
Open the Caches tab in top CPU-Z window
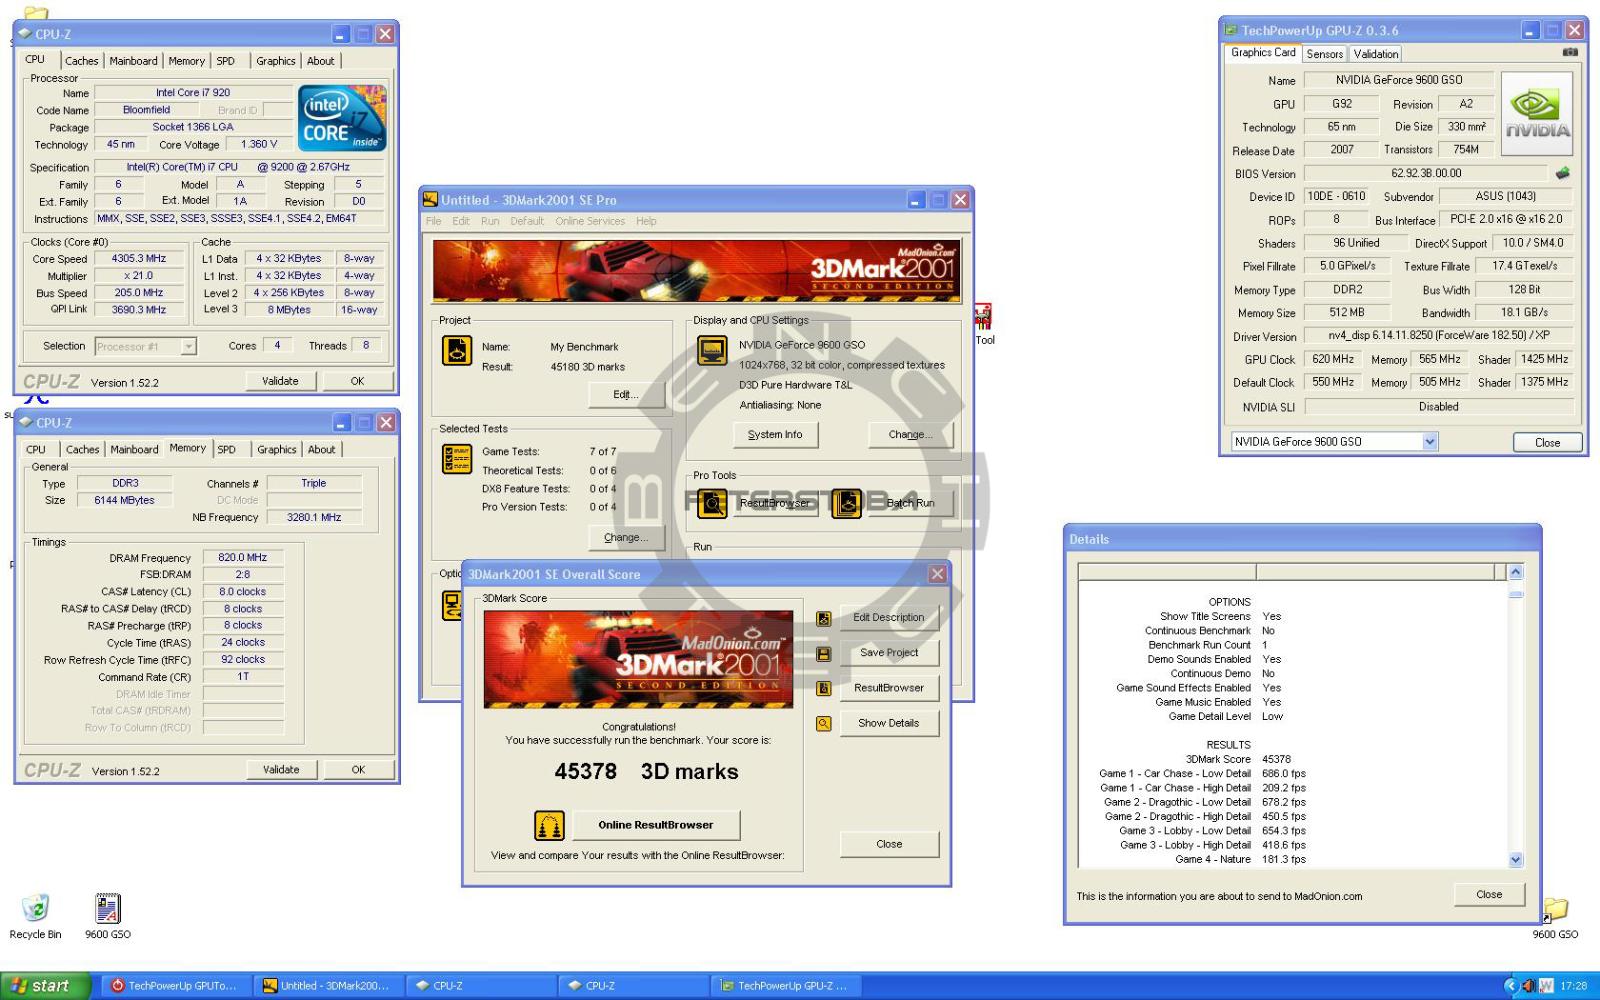point(82,61)
